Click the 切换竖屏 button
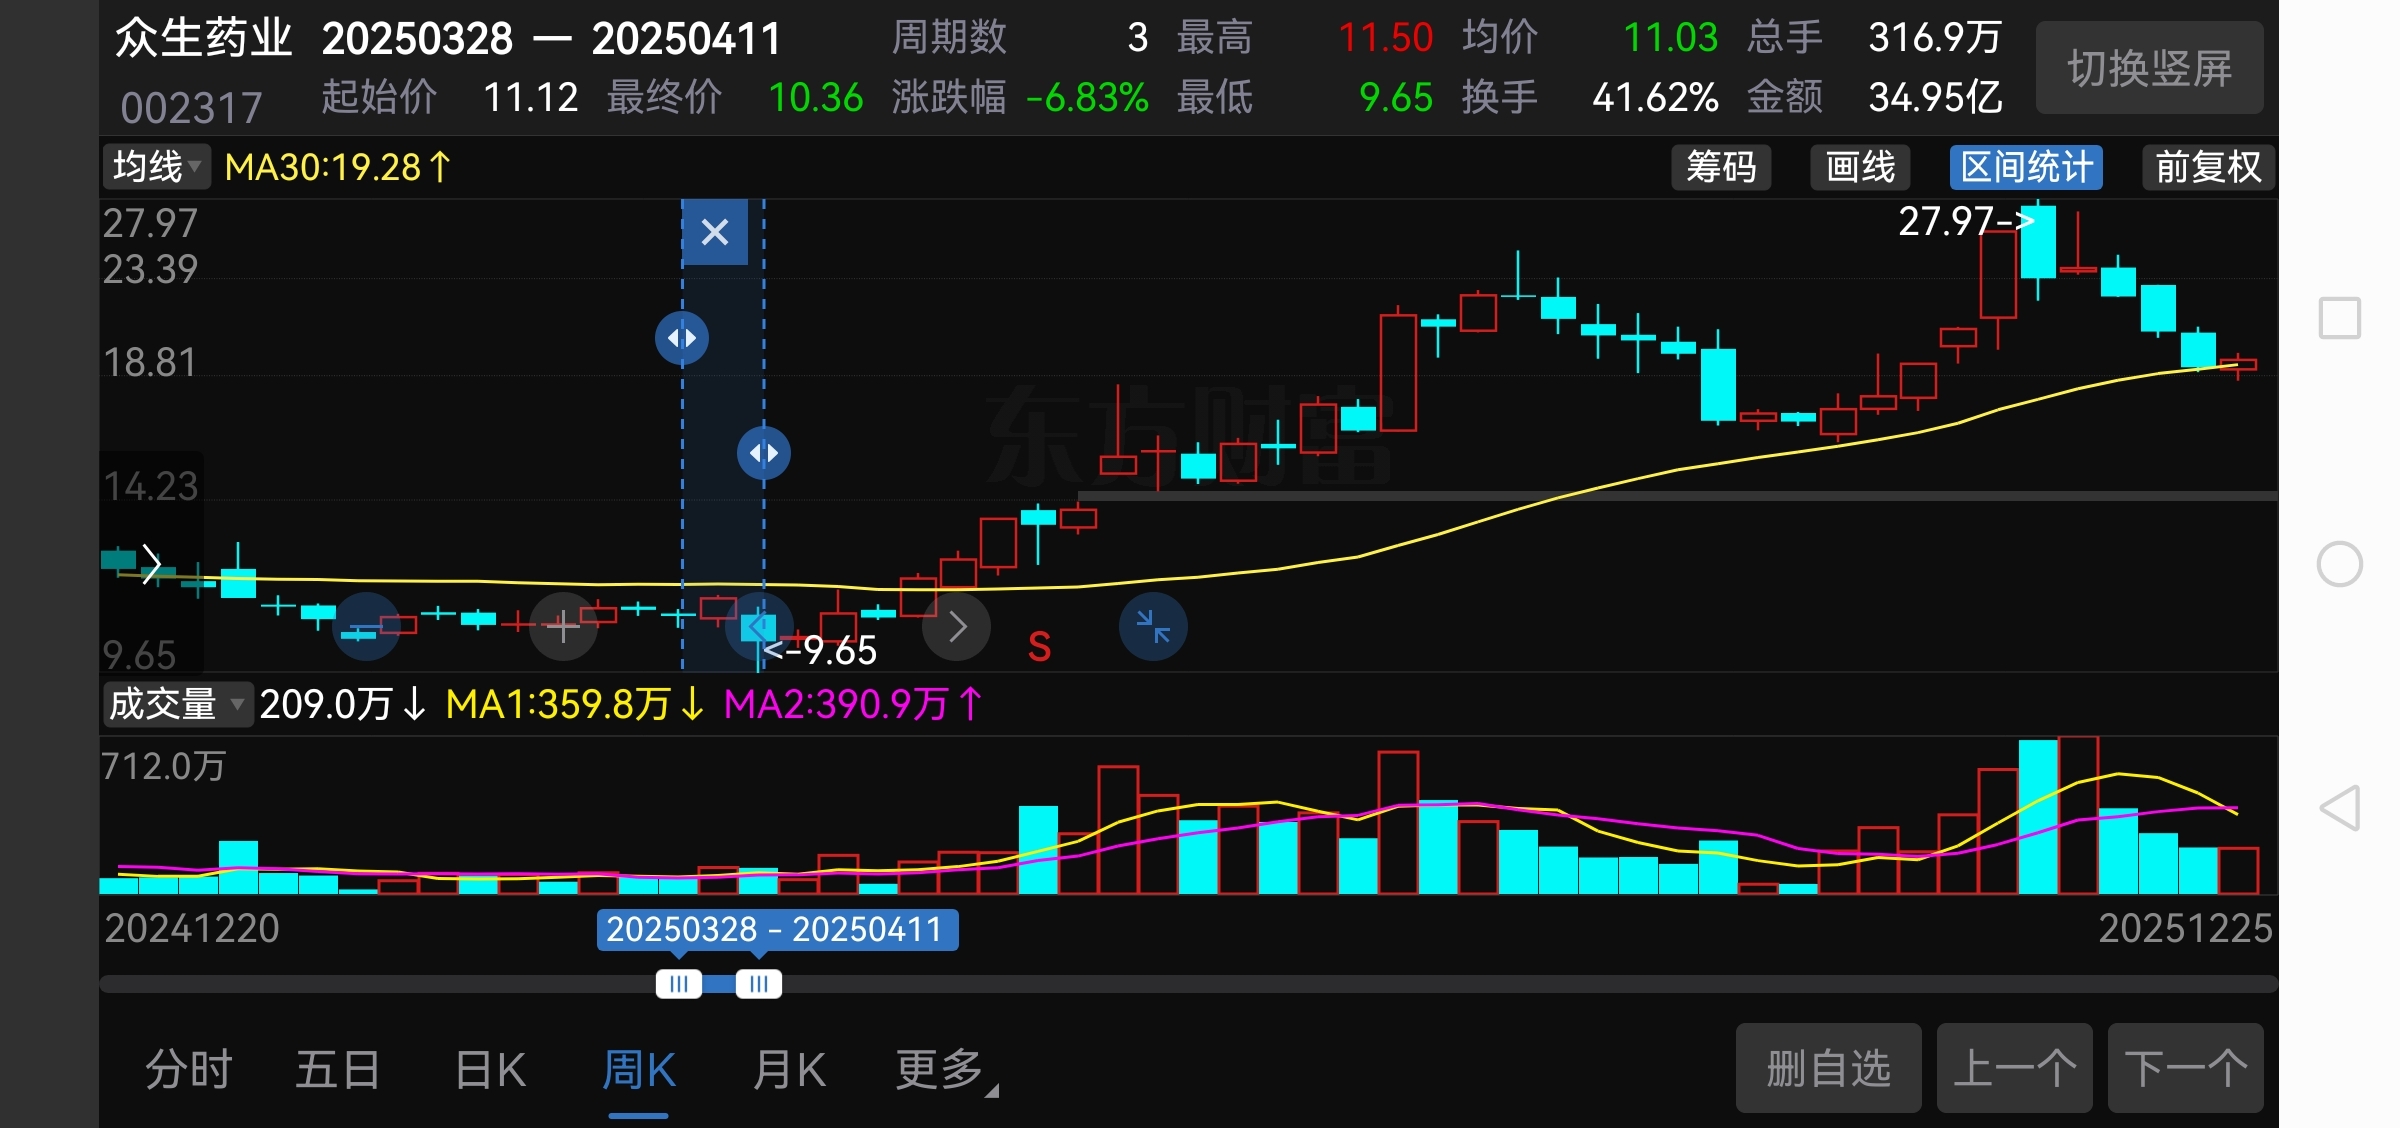 pos(2149,68)
